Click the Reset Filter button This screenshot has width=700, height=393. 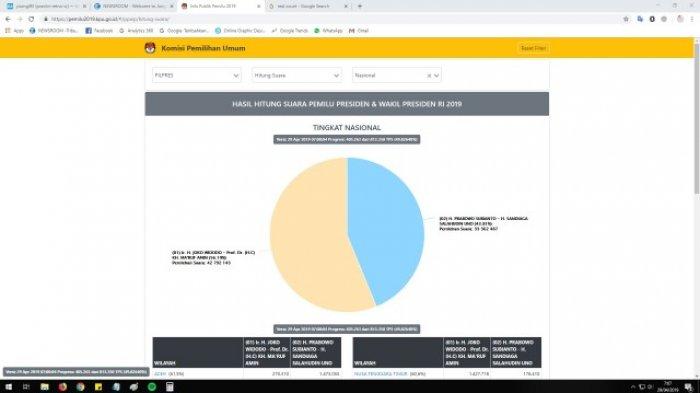533,48
